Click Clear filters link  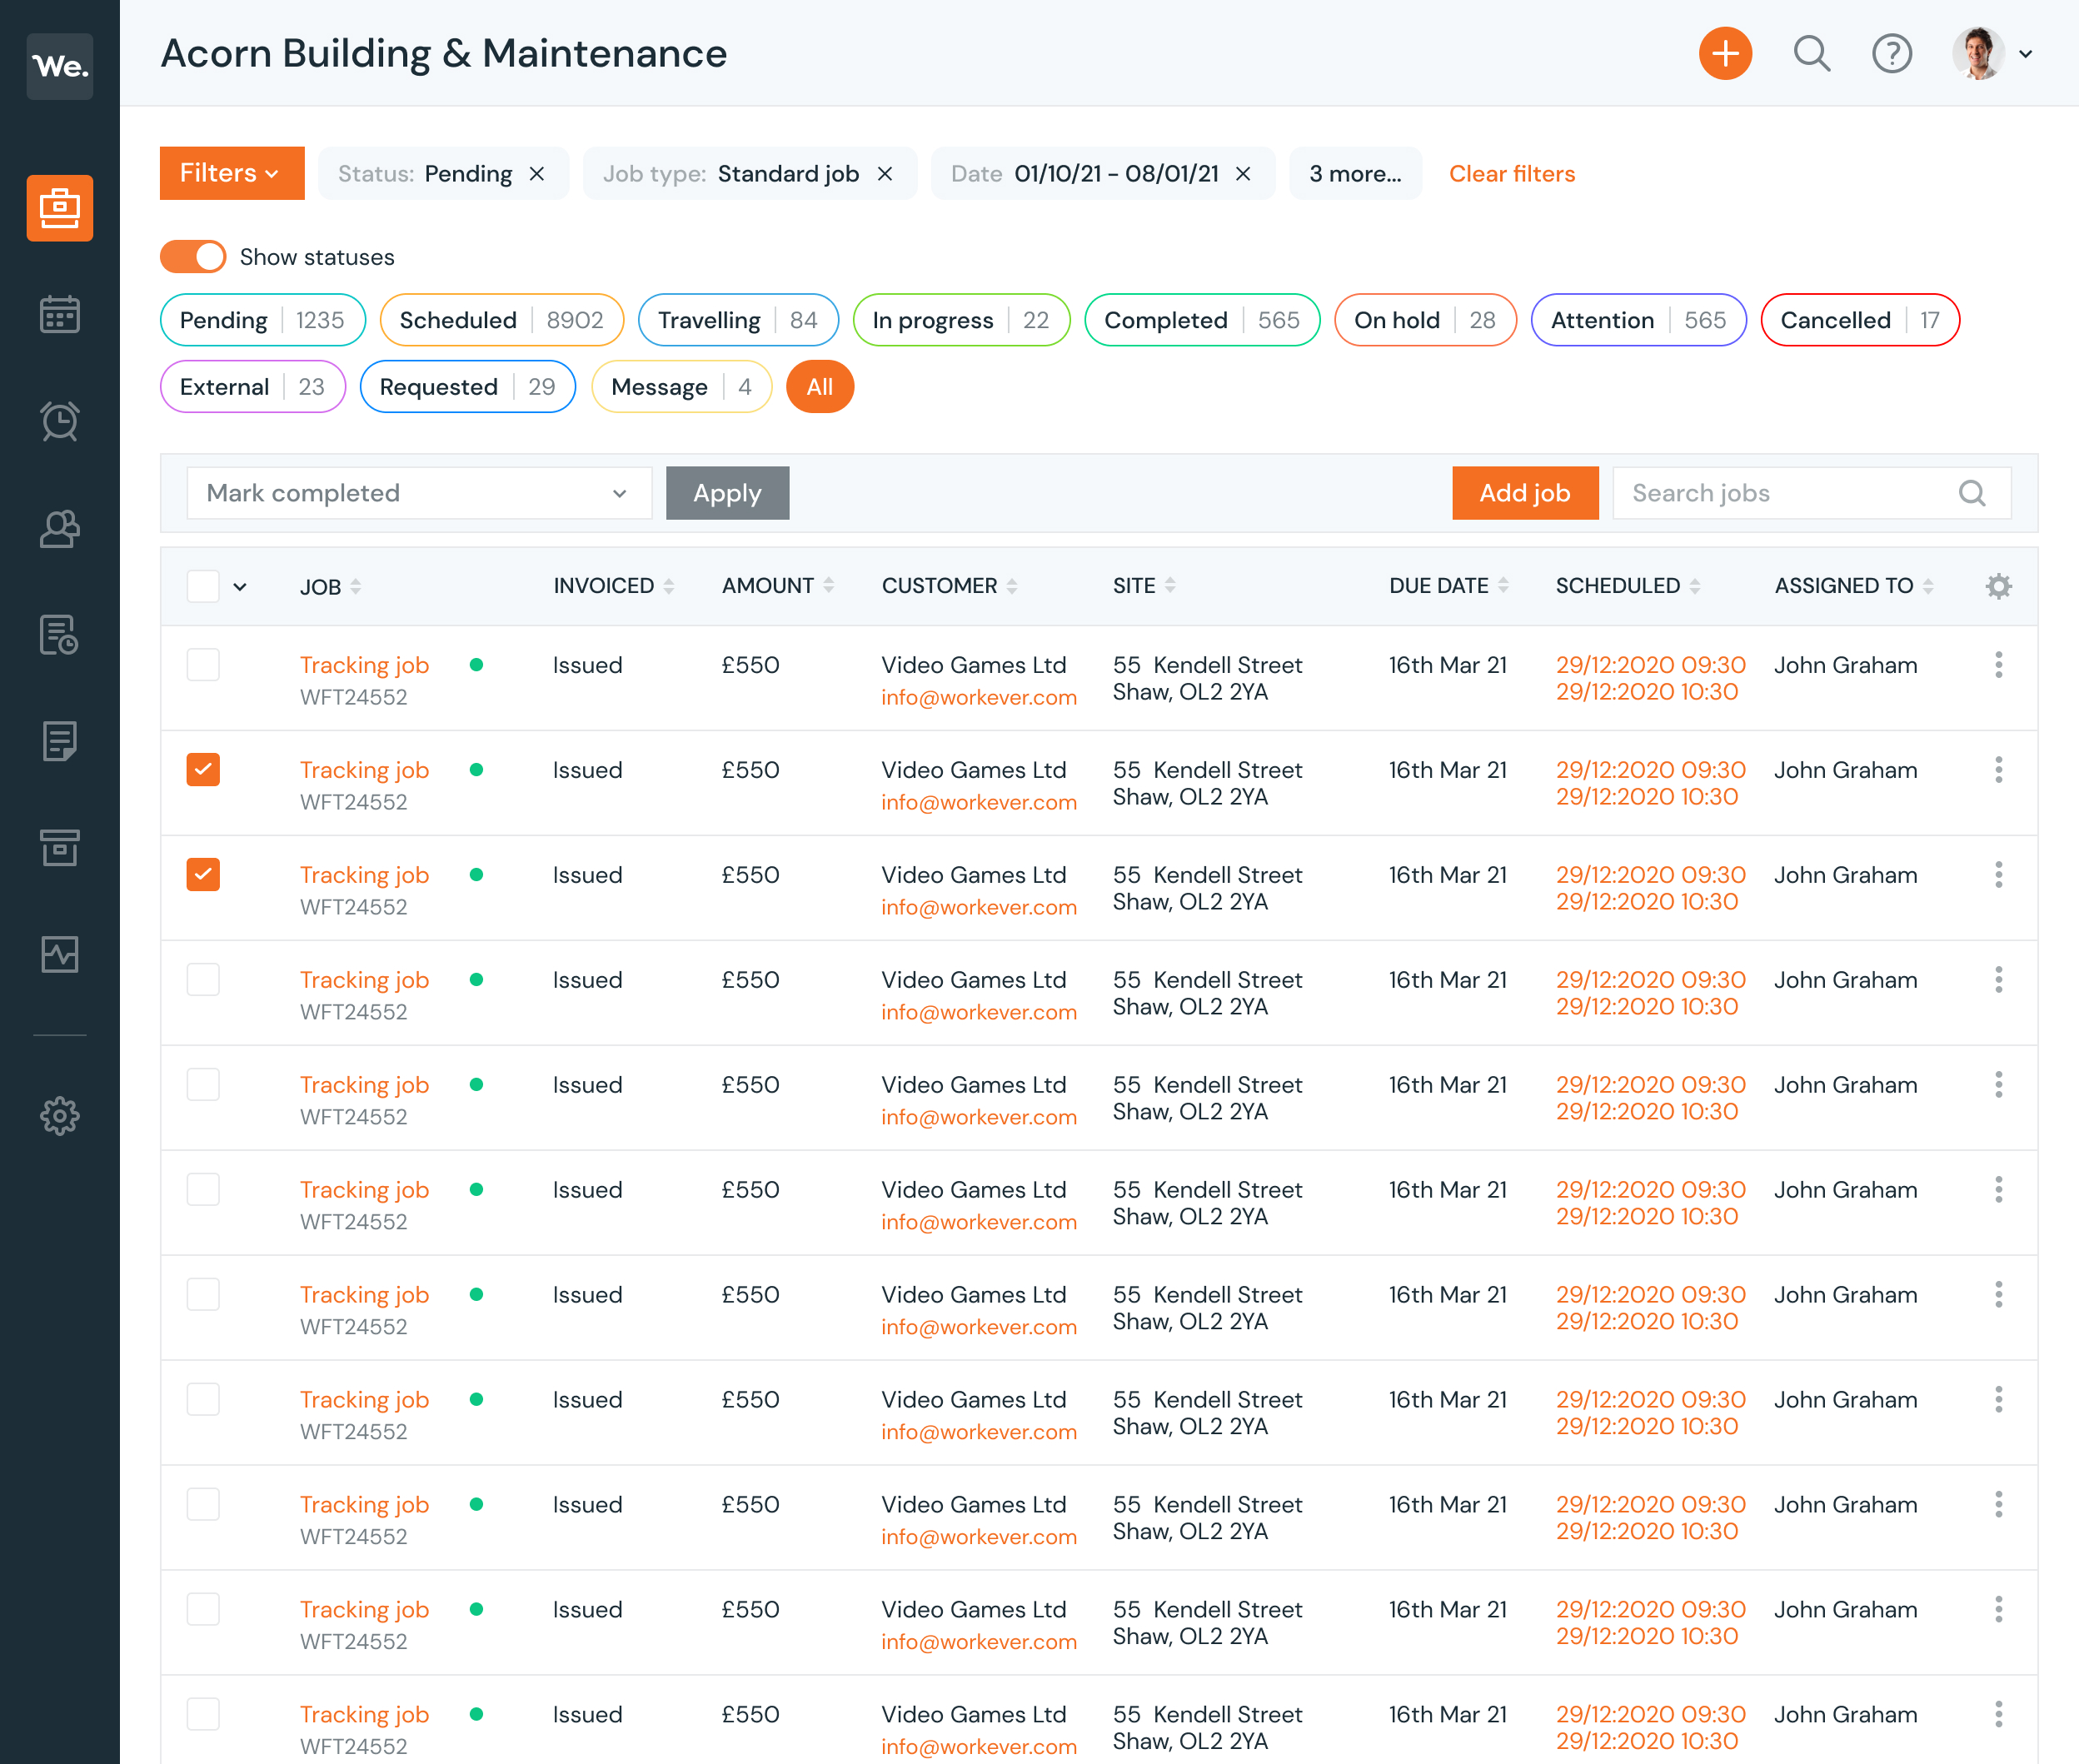1512,172
